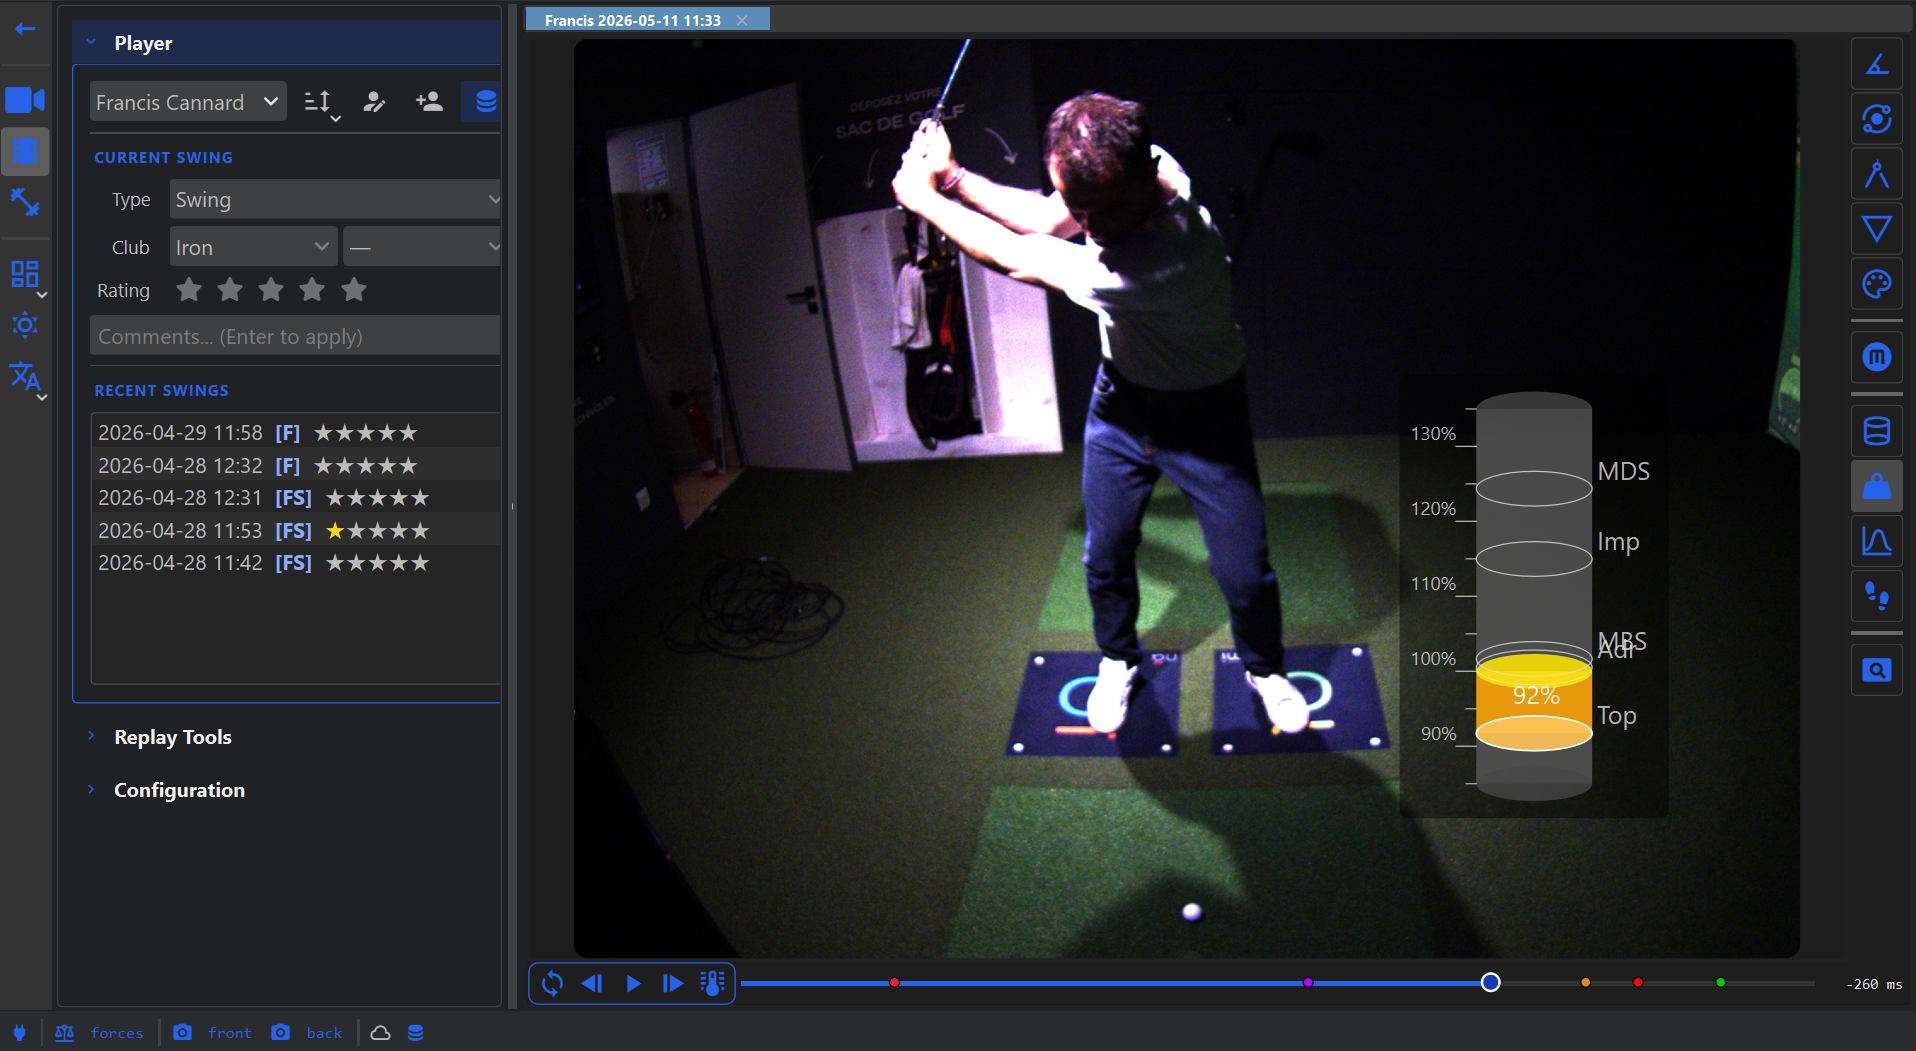Screen dimensions: 1916x1051
Task: Open the dumbbell training mode icon
Action: (25, 202)
